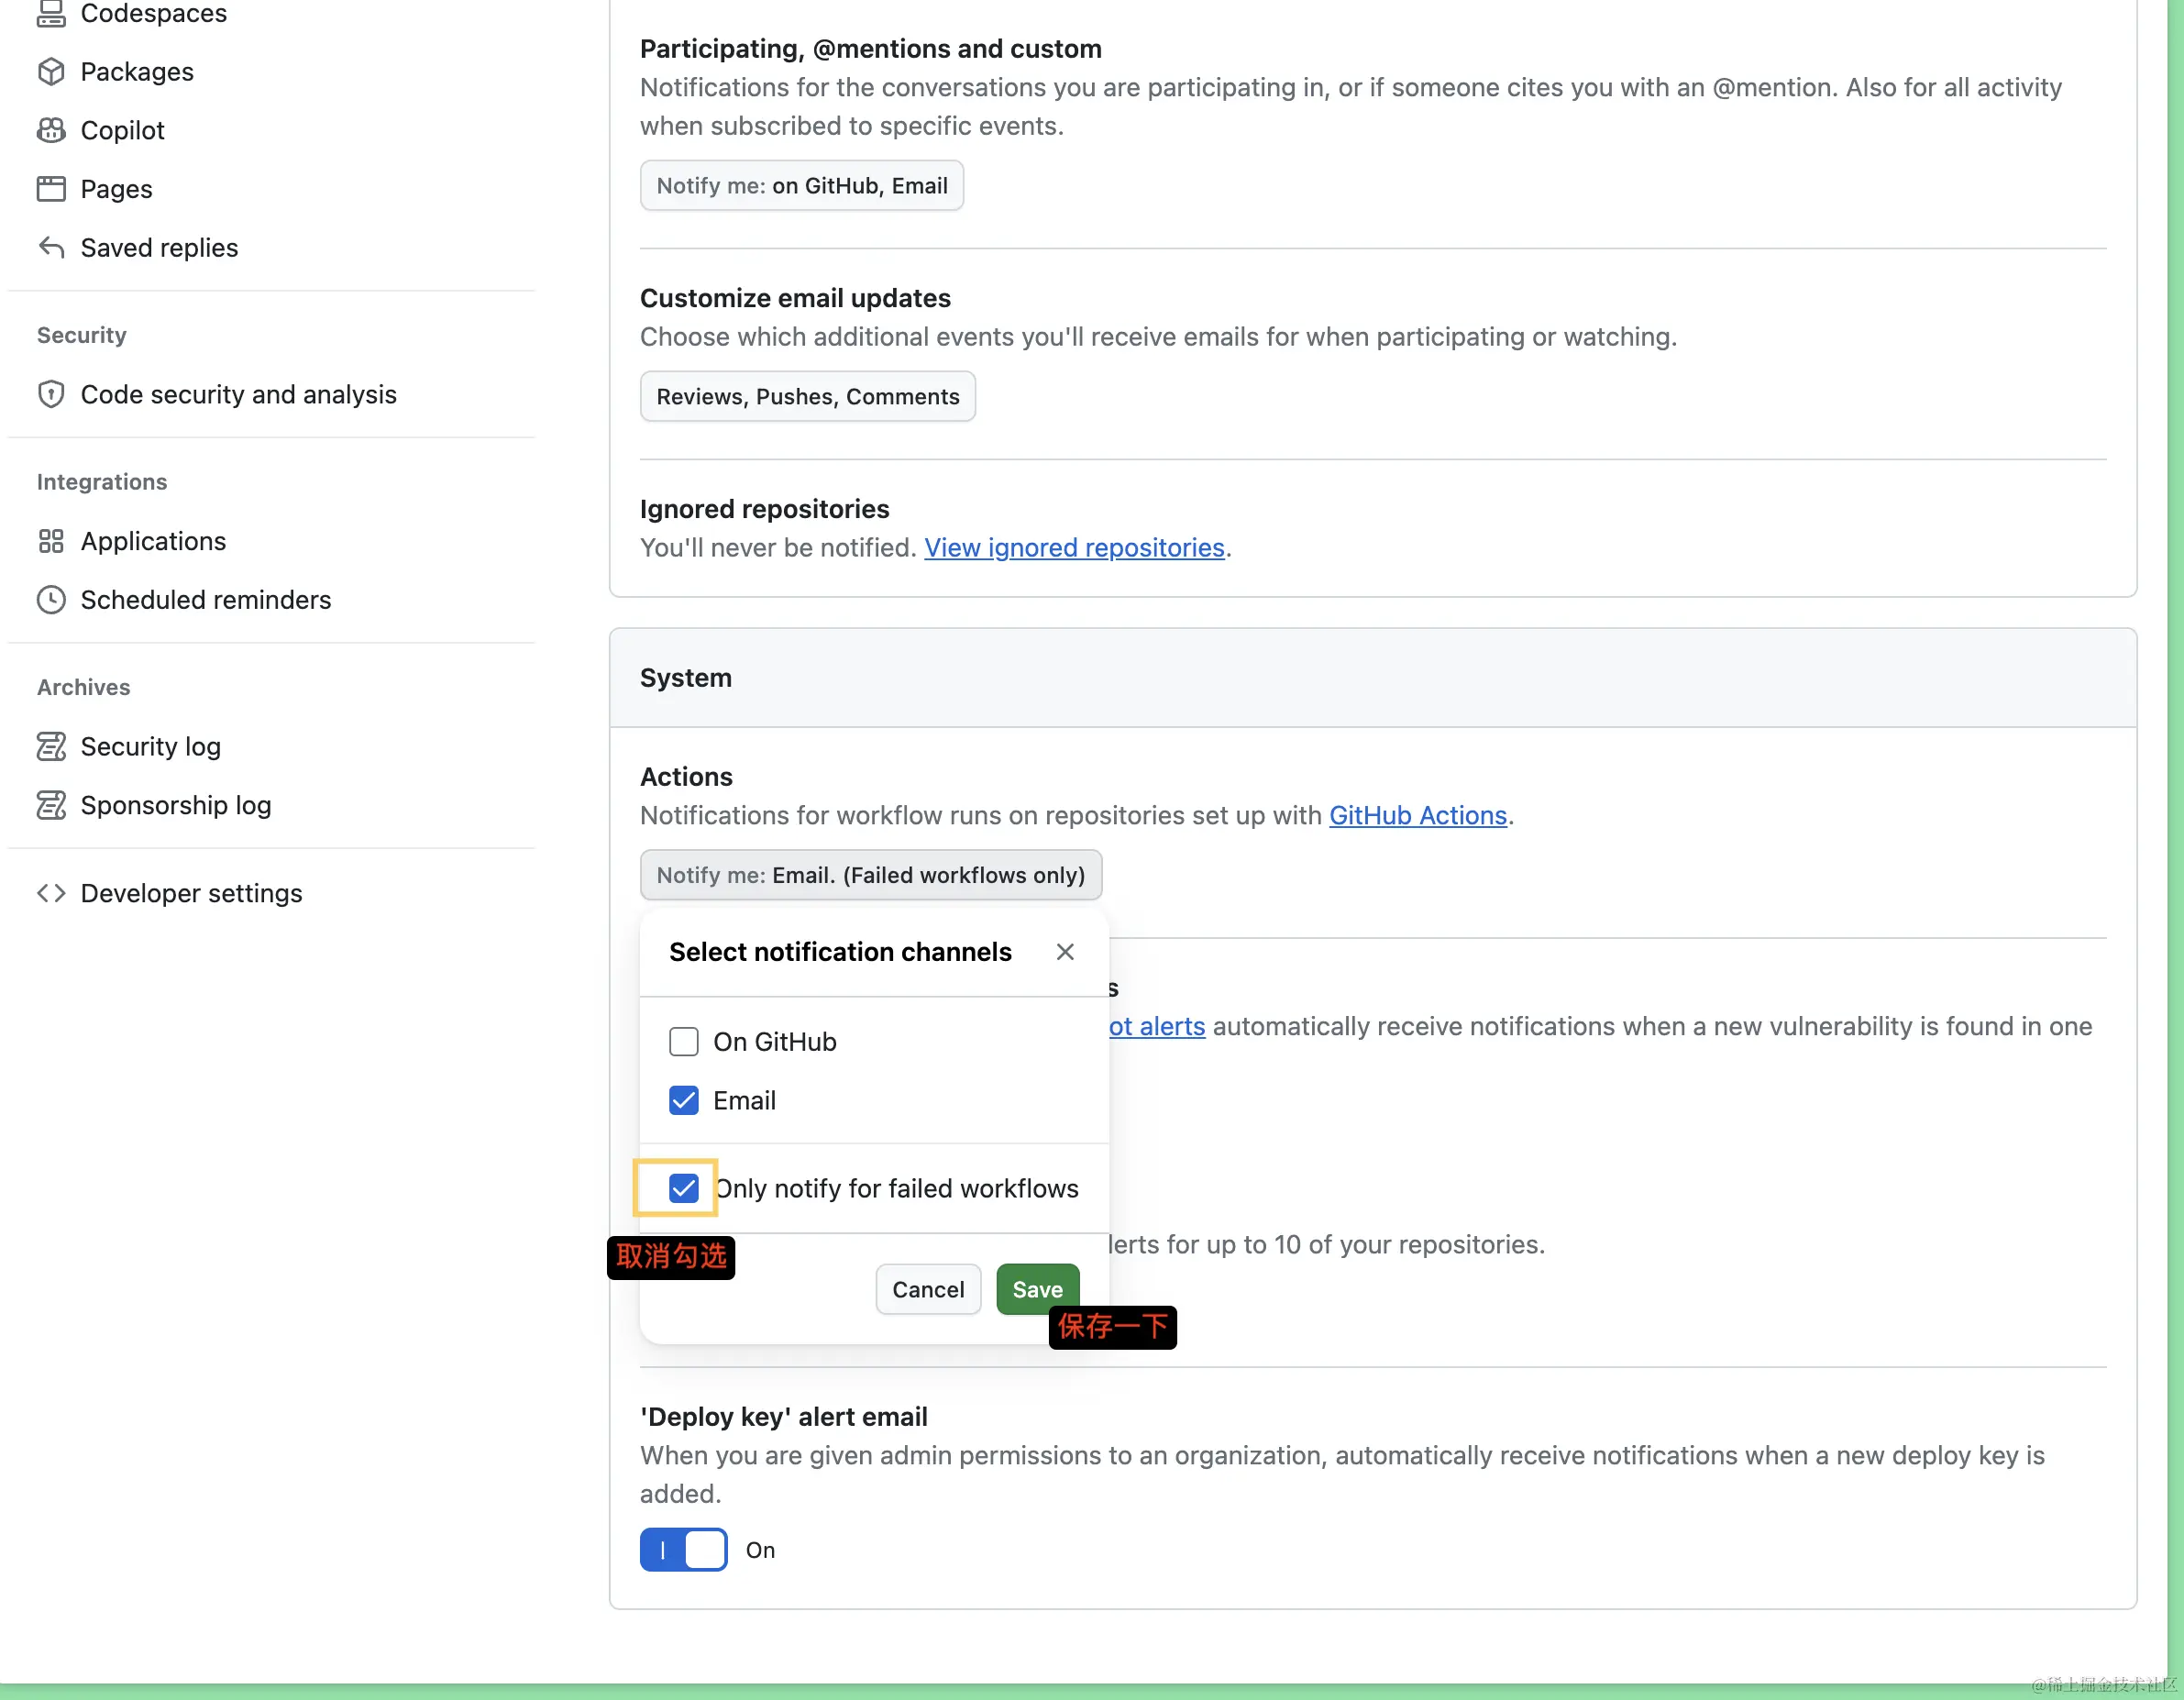Viewport: 2184px width, 1700px height.
Task: Click the Developer settings code icon
Action: point(51,893)
